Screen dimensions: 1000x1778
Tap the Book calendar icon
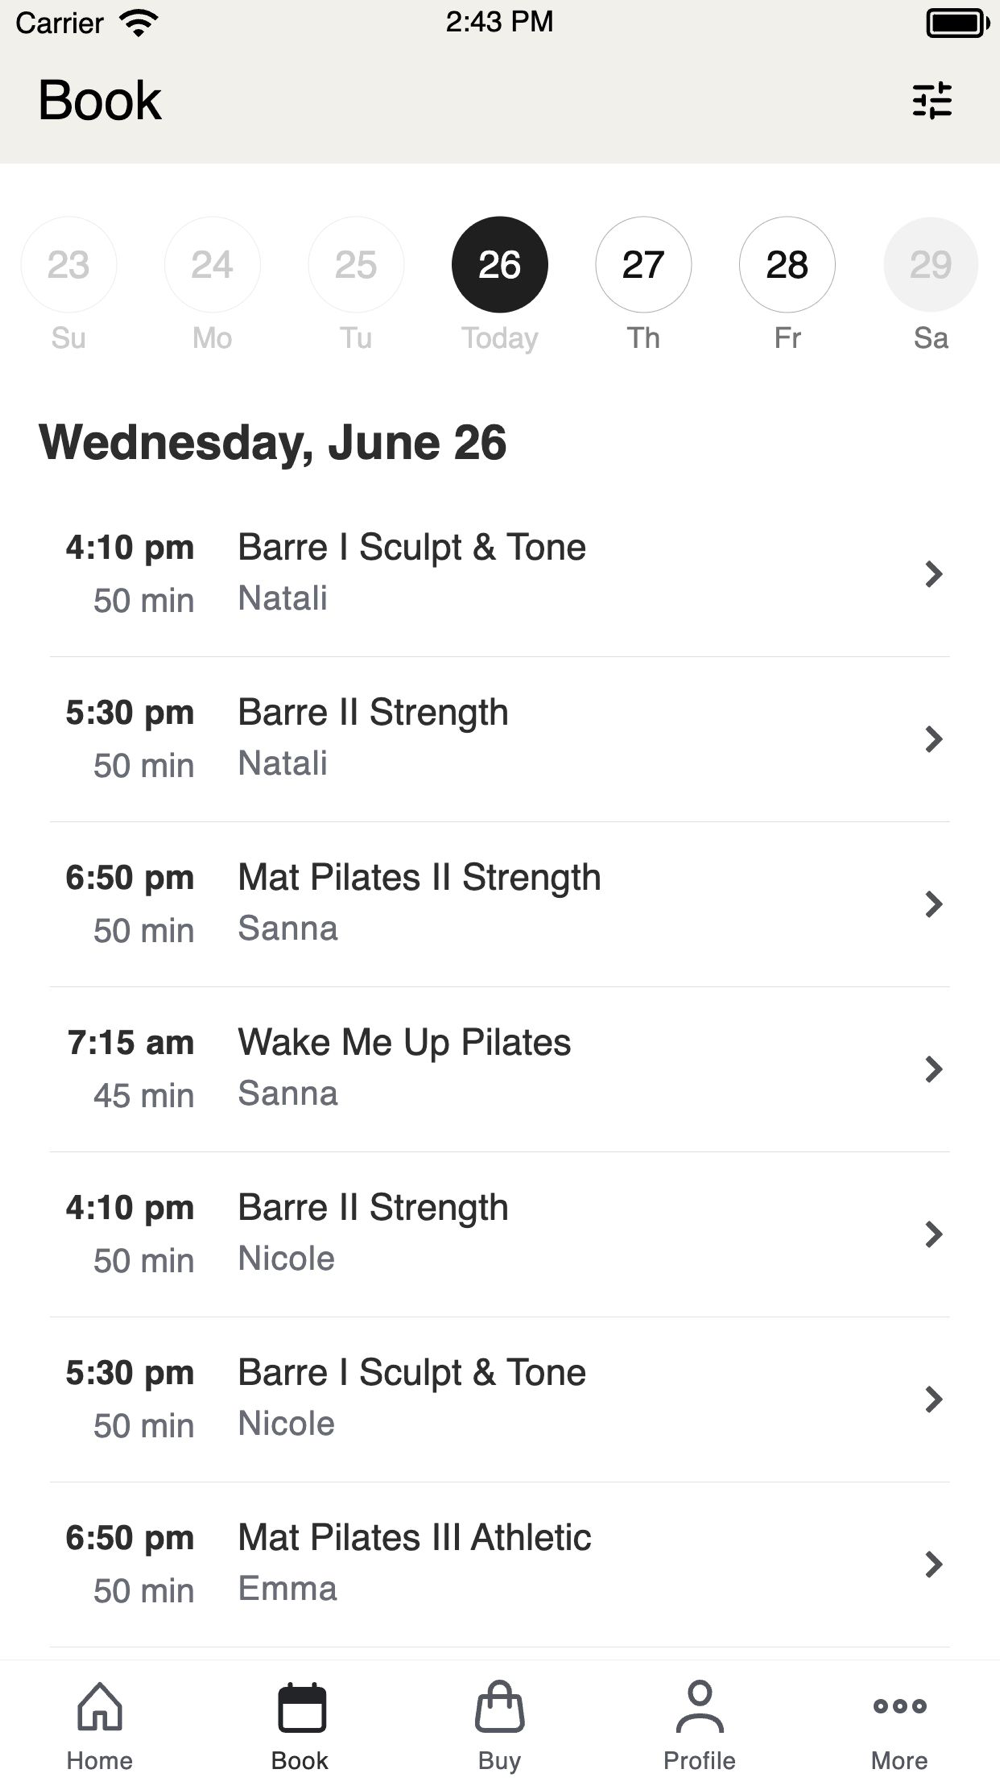pos(301,1707)
